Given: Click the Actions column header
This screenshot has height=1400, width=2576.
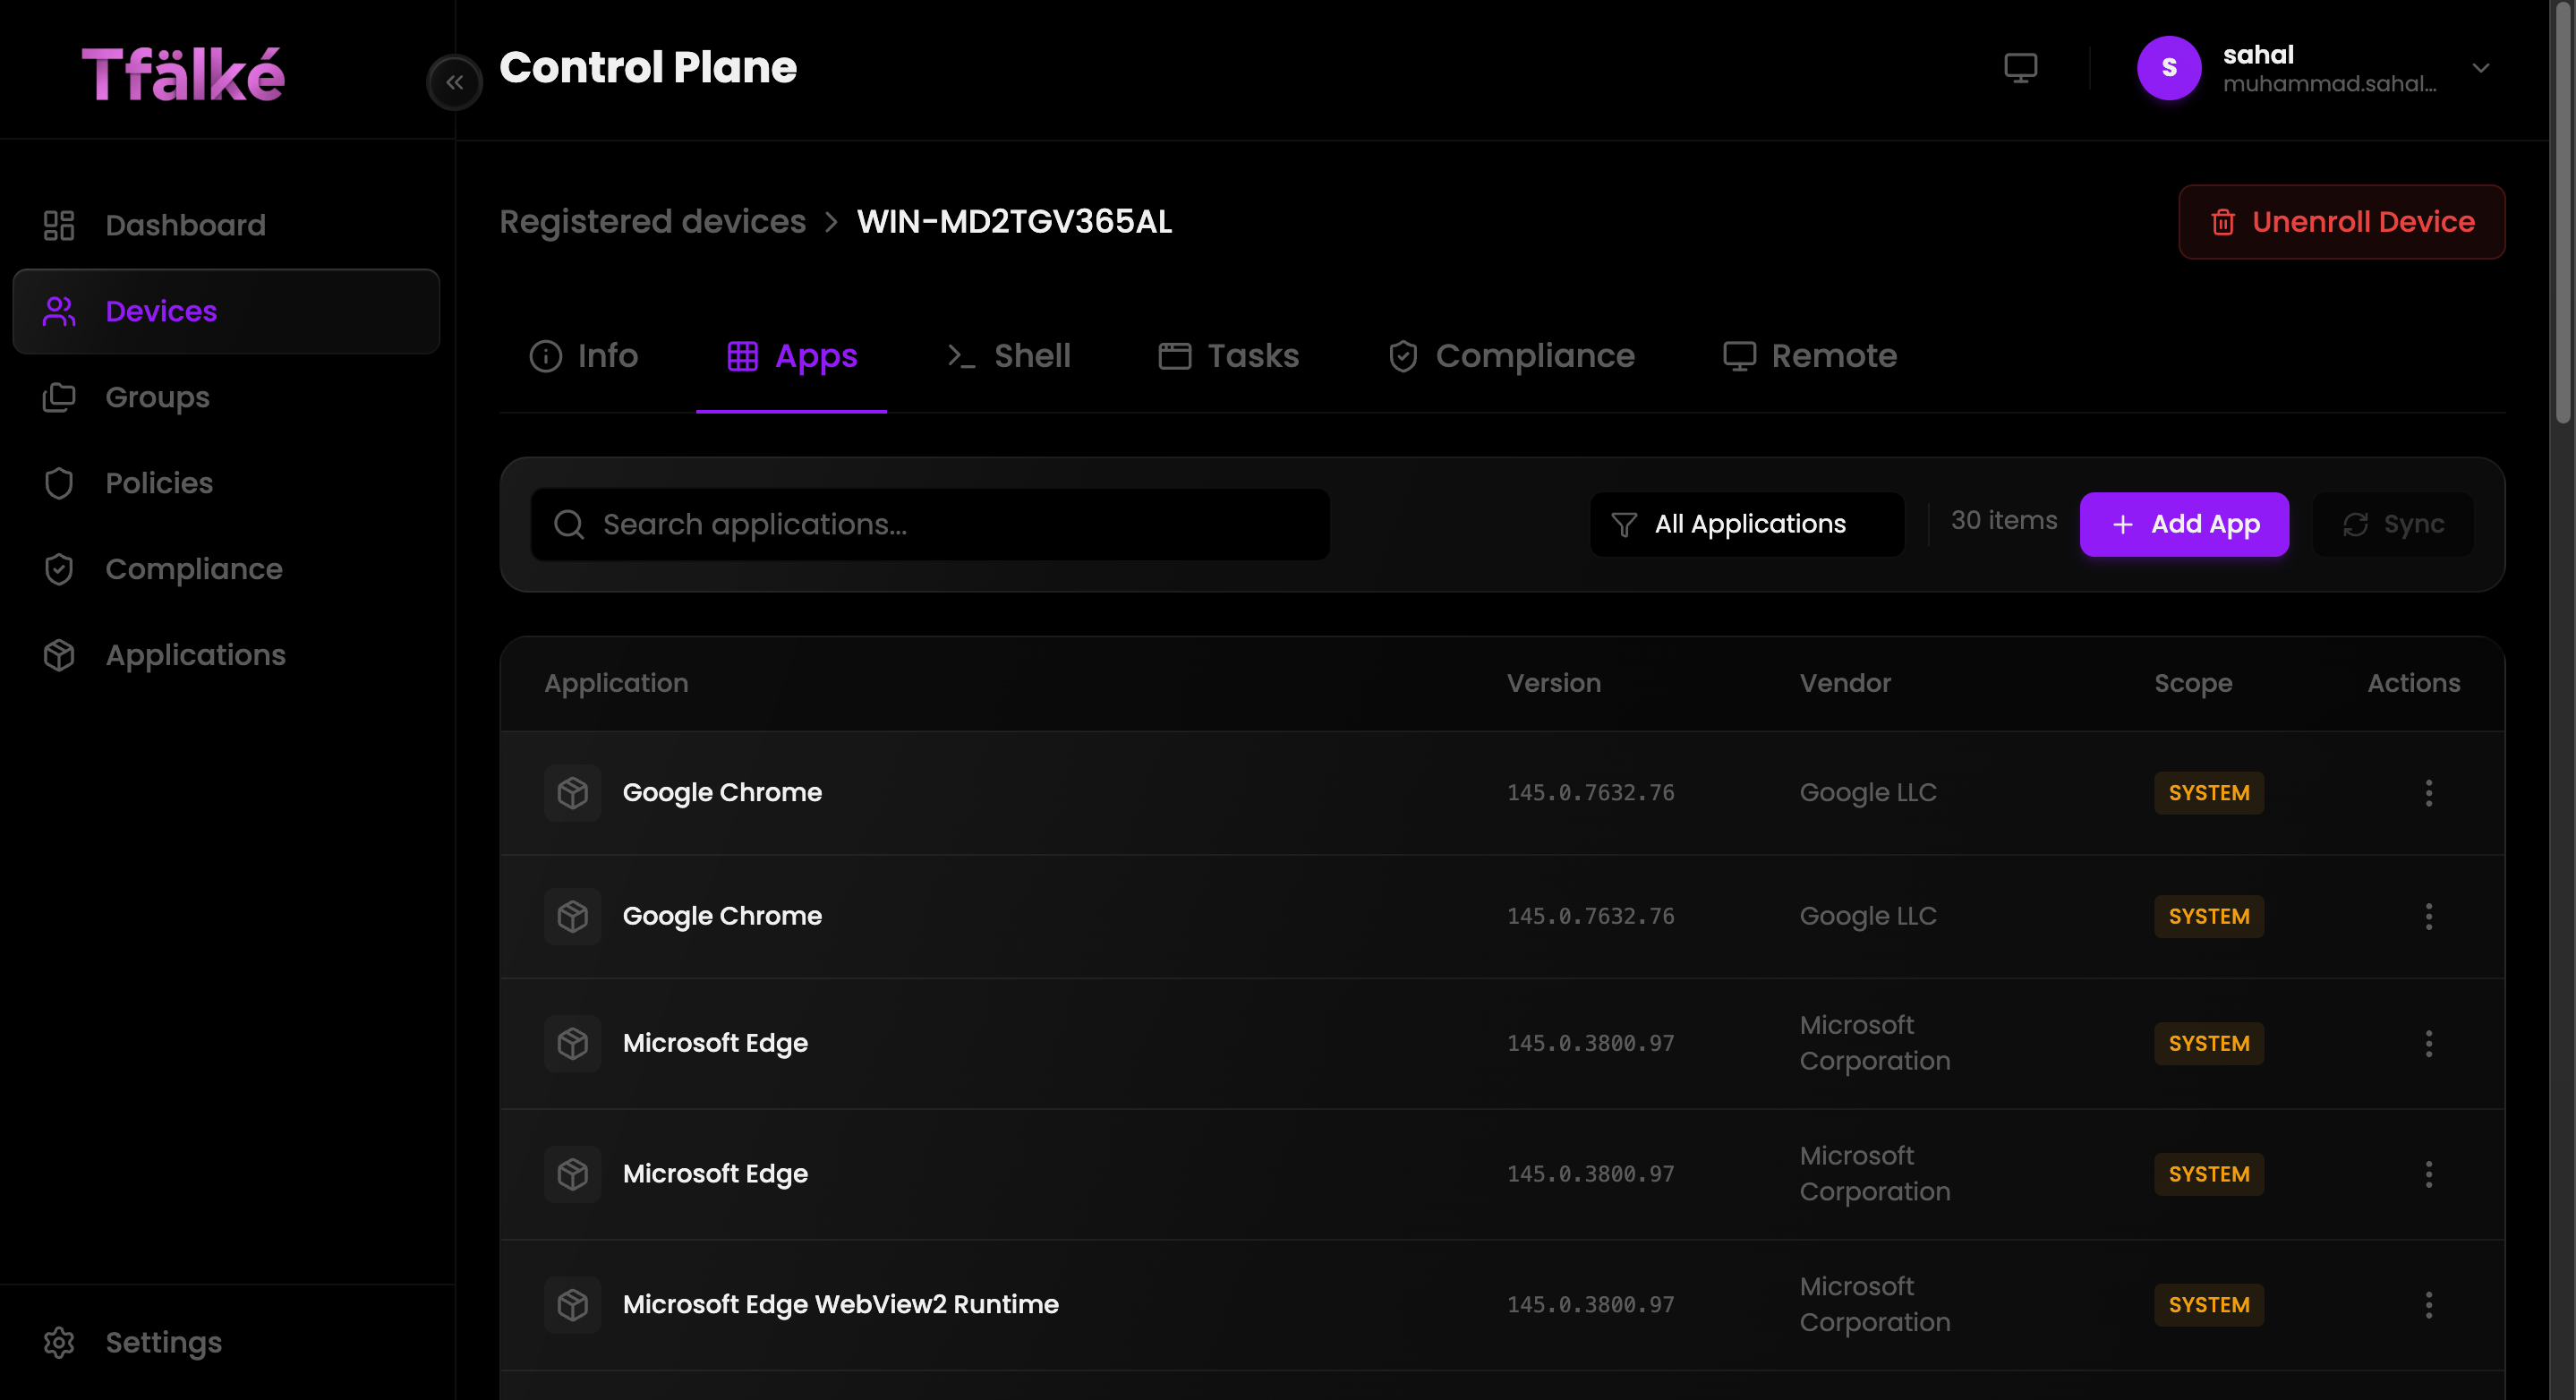Looking at the screenshot, I should pyautogui.click(x=2414, y=683).
